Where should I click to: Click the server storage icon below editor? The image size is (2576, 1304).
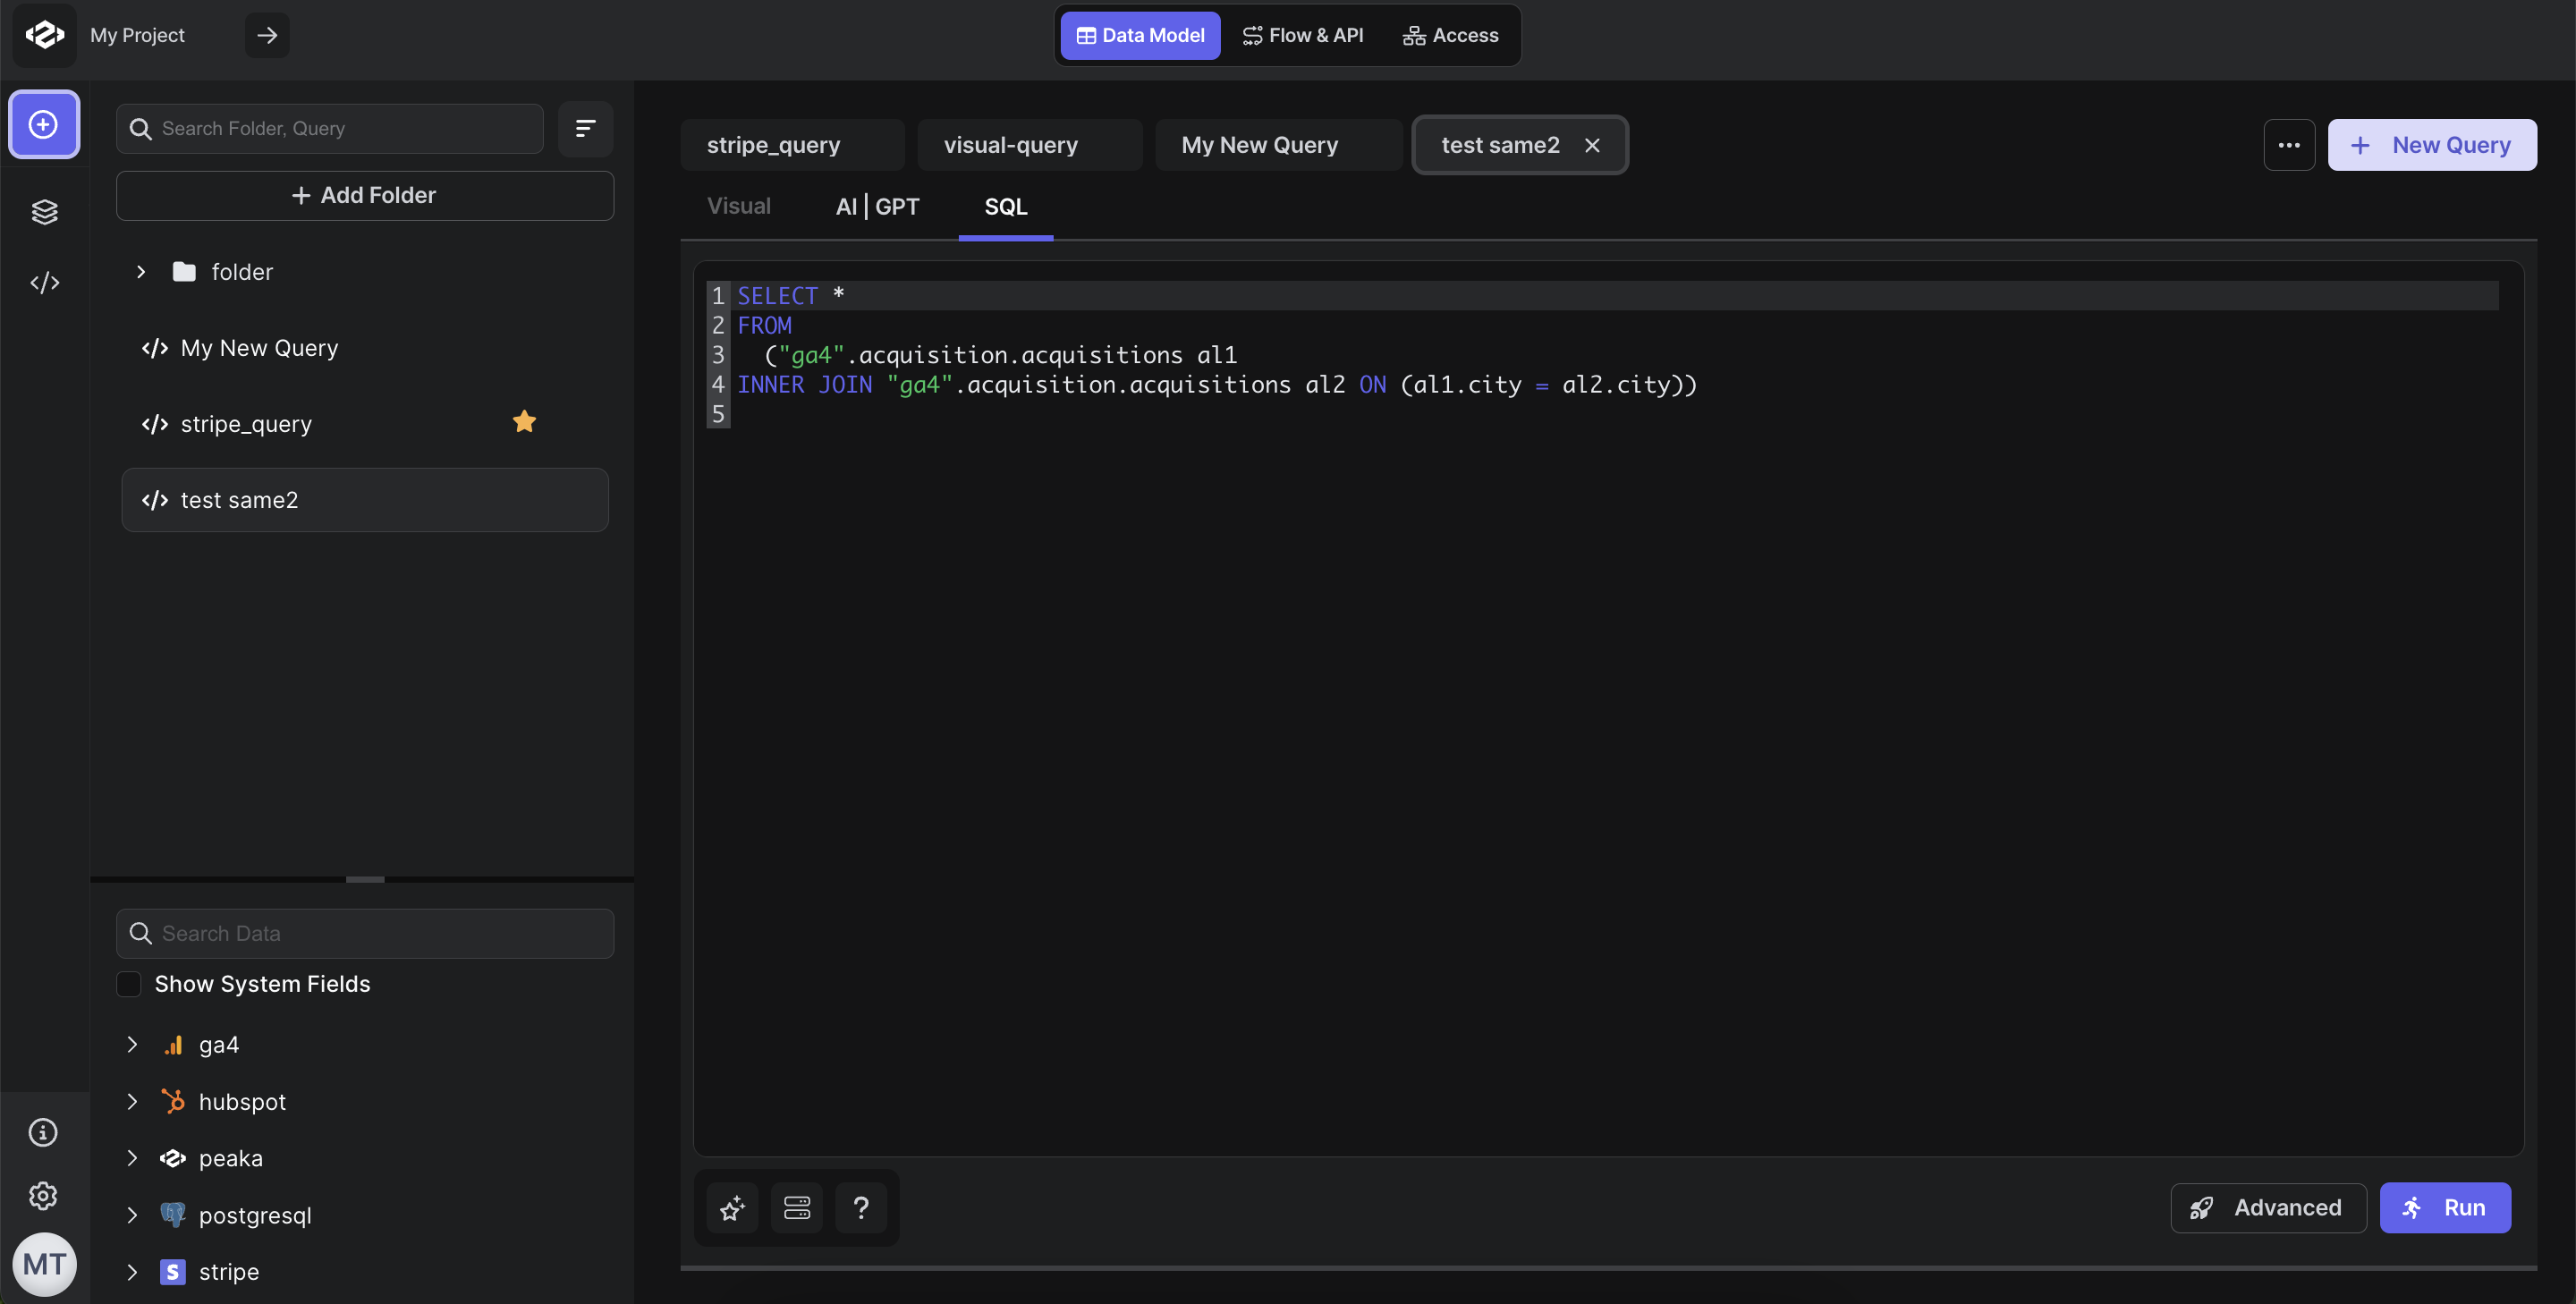(x=797, y=1207)
